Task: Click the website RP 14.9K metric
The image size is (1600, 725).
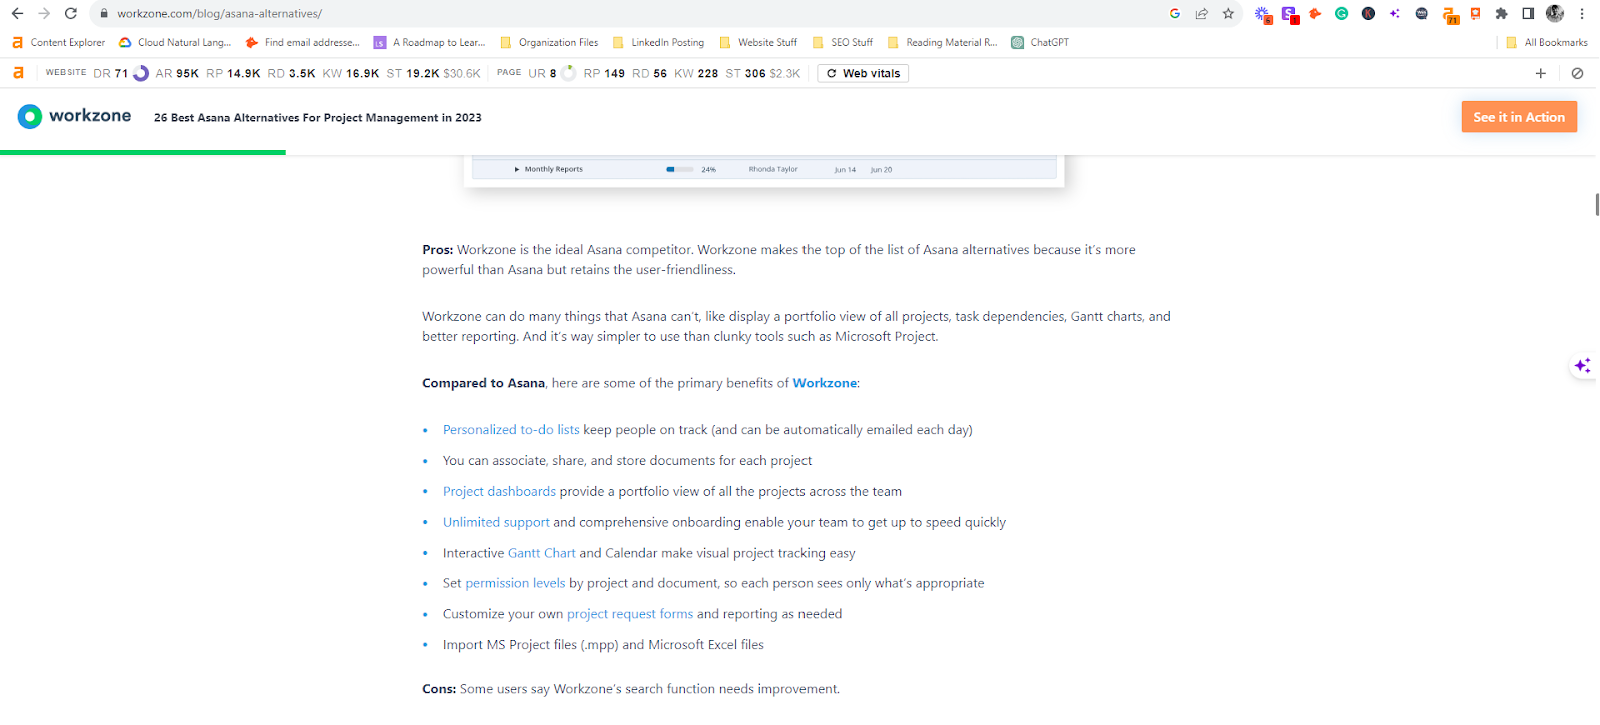Action: (x=233, y=73)
